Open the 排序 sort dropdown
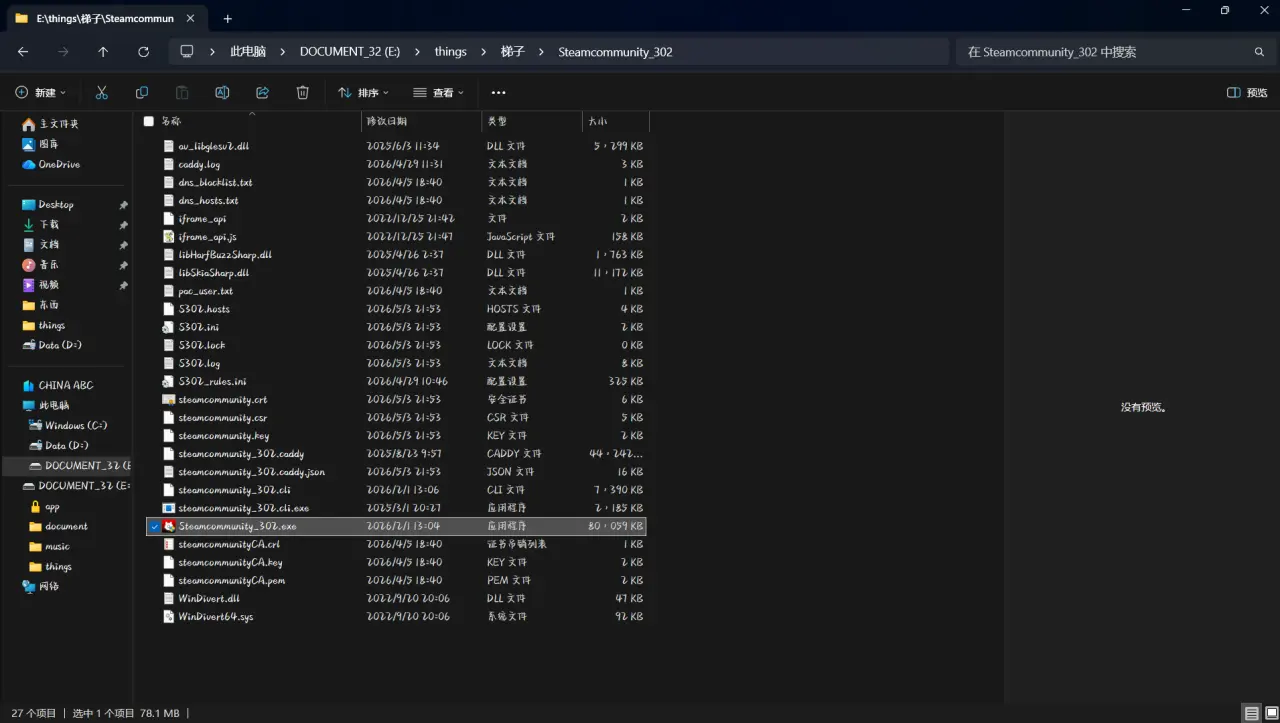Viewport: 1280px width, 723px height. (x=364, y=92)
